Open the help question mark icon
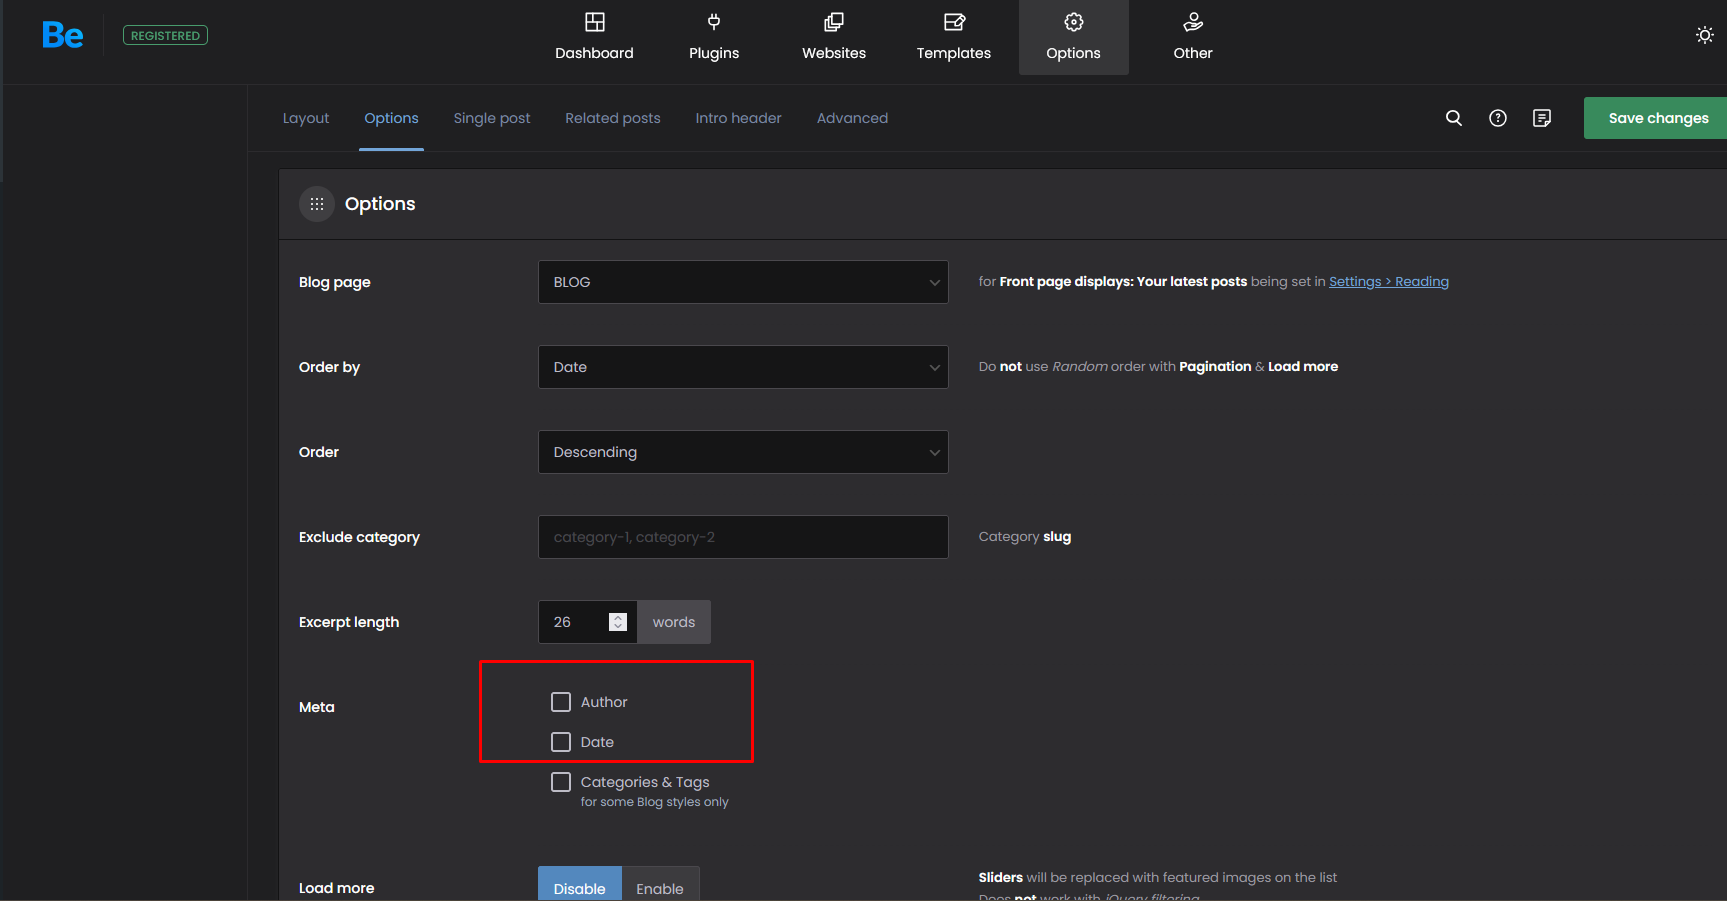 [x=1498, y=118]
